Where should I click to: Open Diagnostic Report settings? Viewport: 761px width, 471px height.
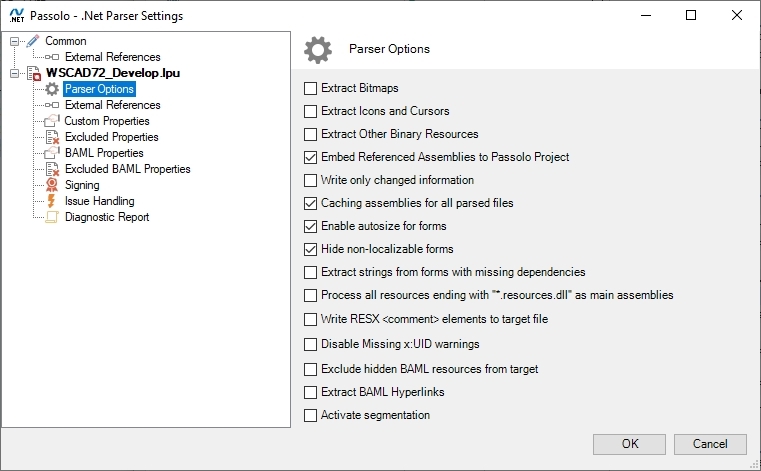point(107,217)
